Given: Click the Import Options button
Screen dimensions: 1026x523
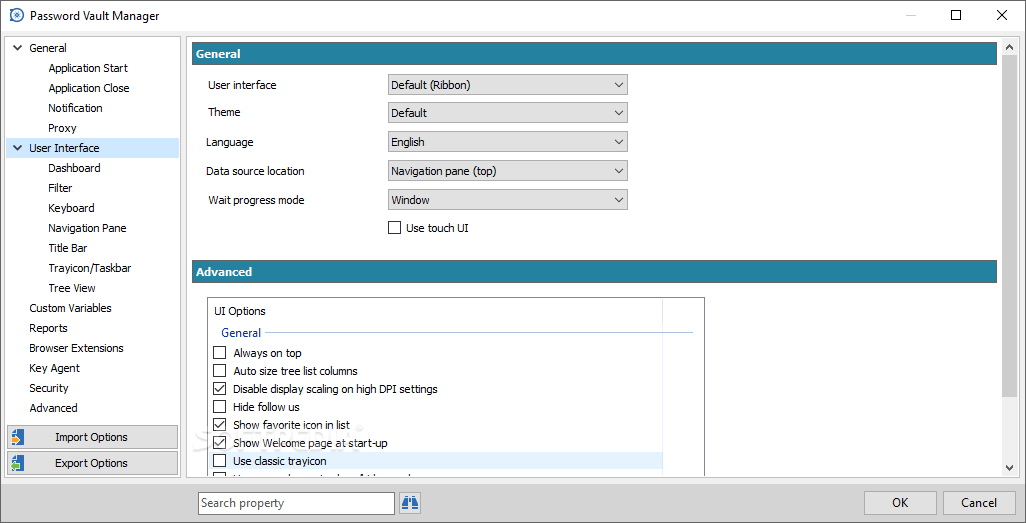Looking at the screenshot, I should click(x=92, y=437).
